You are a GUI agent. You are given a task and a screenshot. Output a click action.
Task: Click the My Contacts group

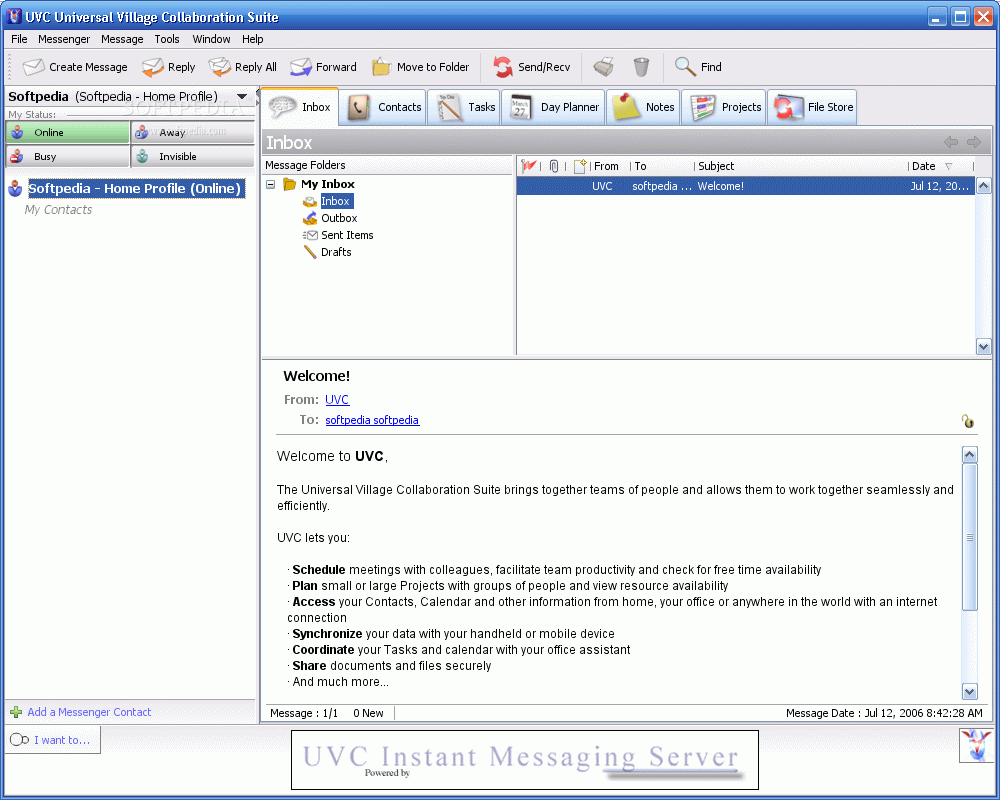[58, 209]
